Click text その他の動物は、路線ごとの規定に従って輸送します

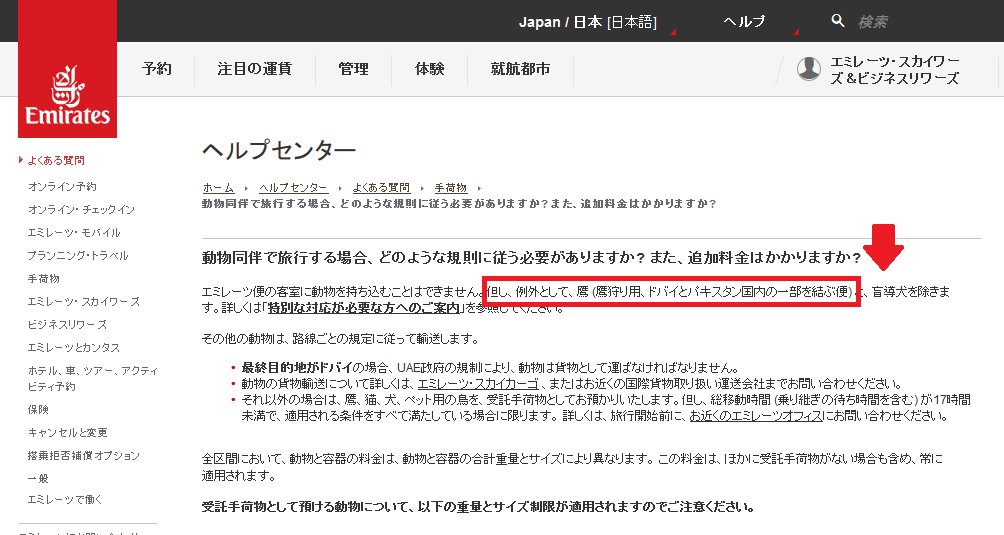340,339
